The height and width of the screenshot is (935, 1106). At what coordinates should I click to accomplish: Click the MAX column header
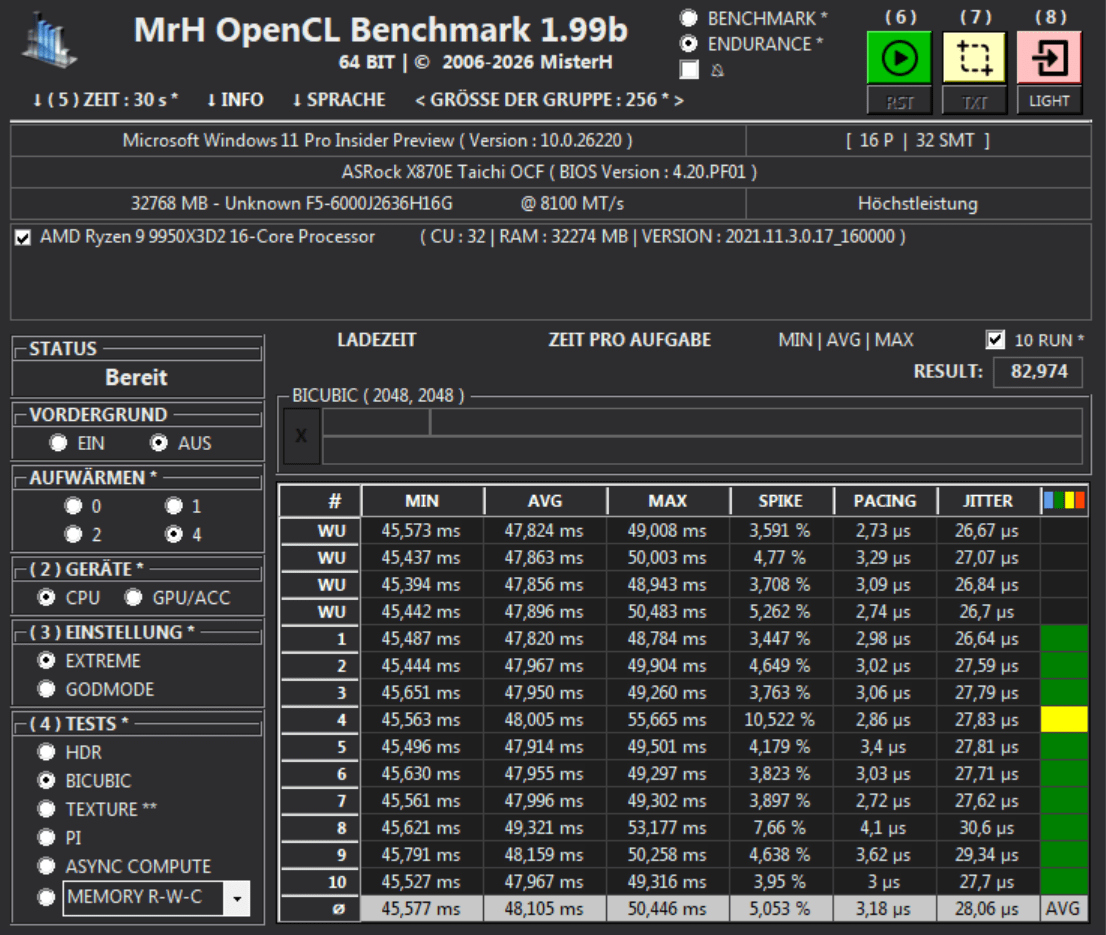click(667, 501)
